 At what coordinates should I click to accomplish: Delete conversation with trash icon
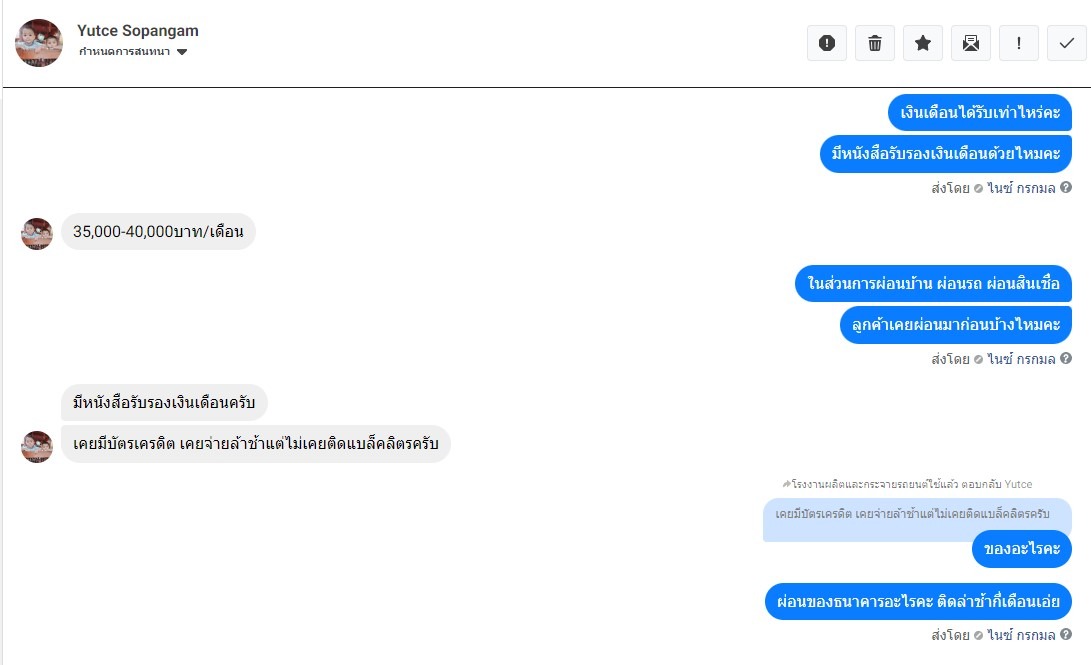coord(875,43)
